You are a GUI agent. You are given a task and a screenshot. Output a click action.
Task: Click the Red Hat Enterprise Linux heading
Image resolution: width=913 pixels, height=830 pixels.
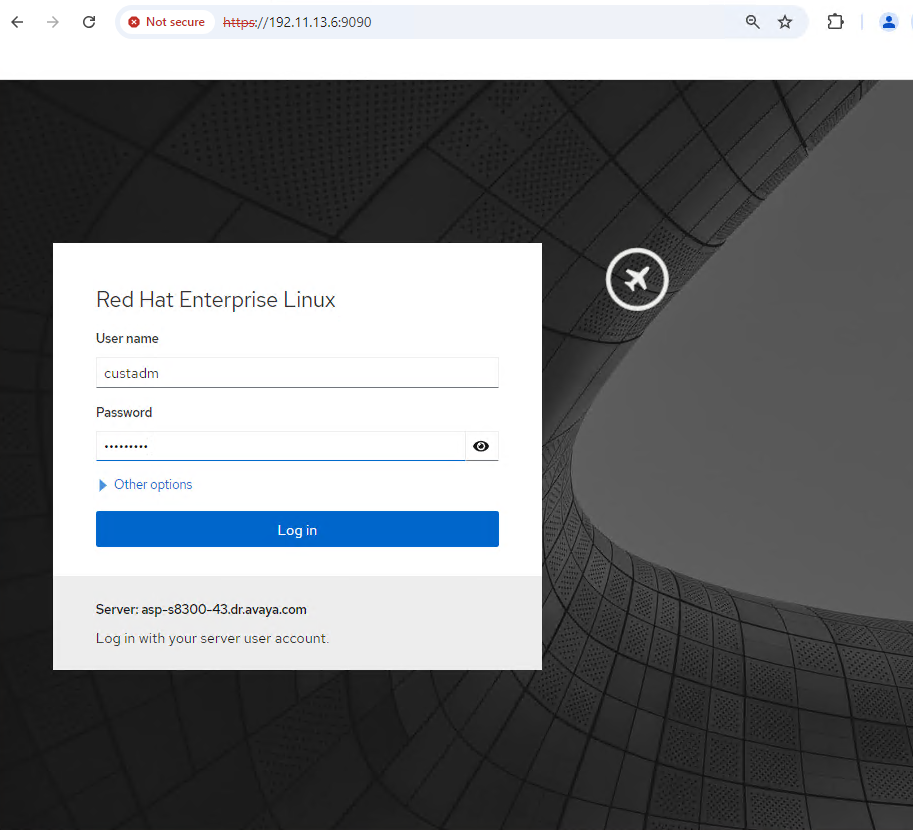(x=215, y=300)
